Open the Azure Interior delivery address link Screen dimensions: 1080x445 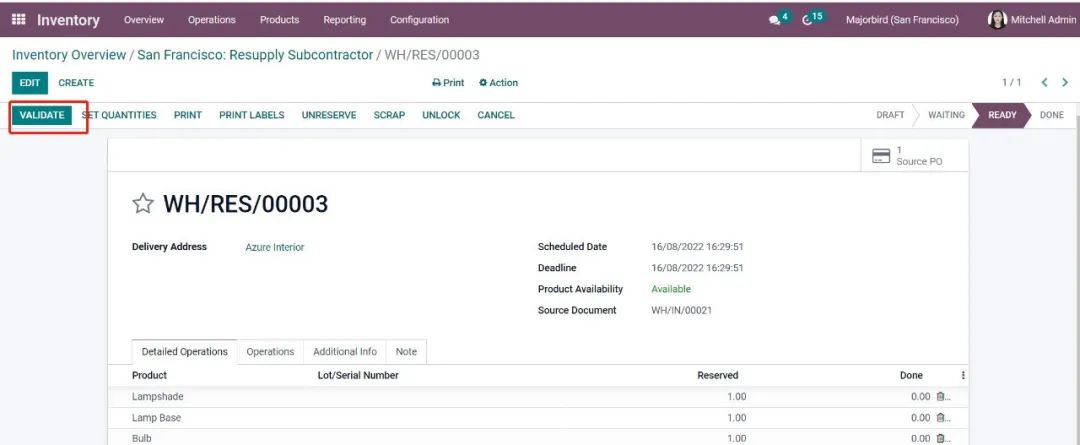[275, 247]
